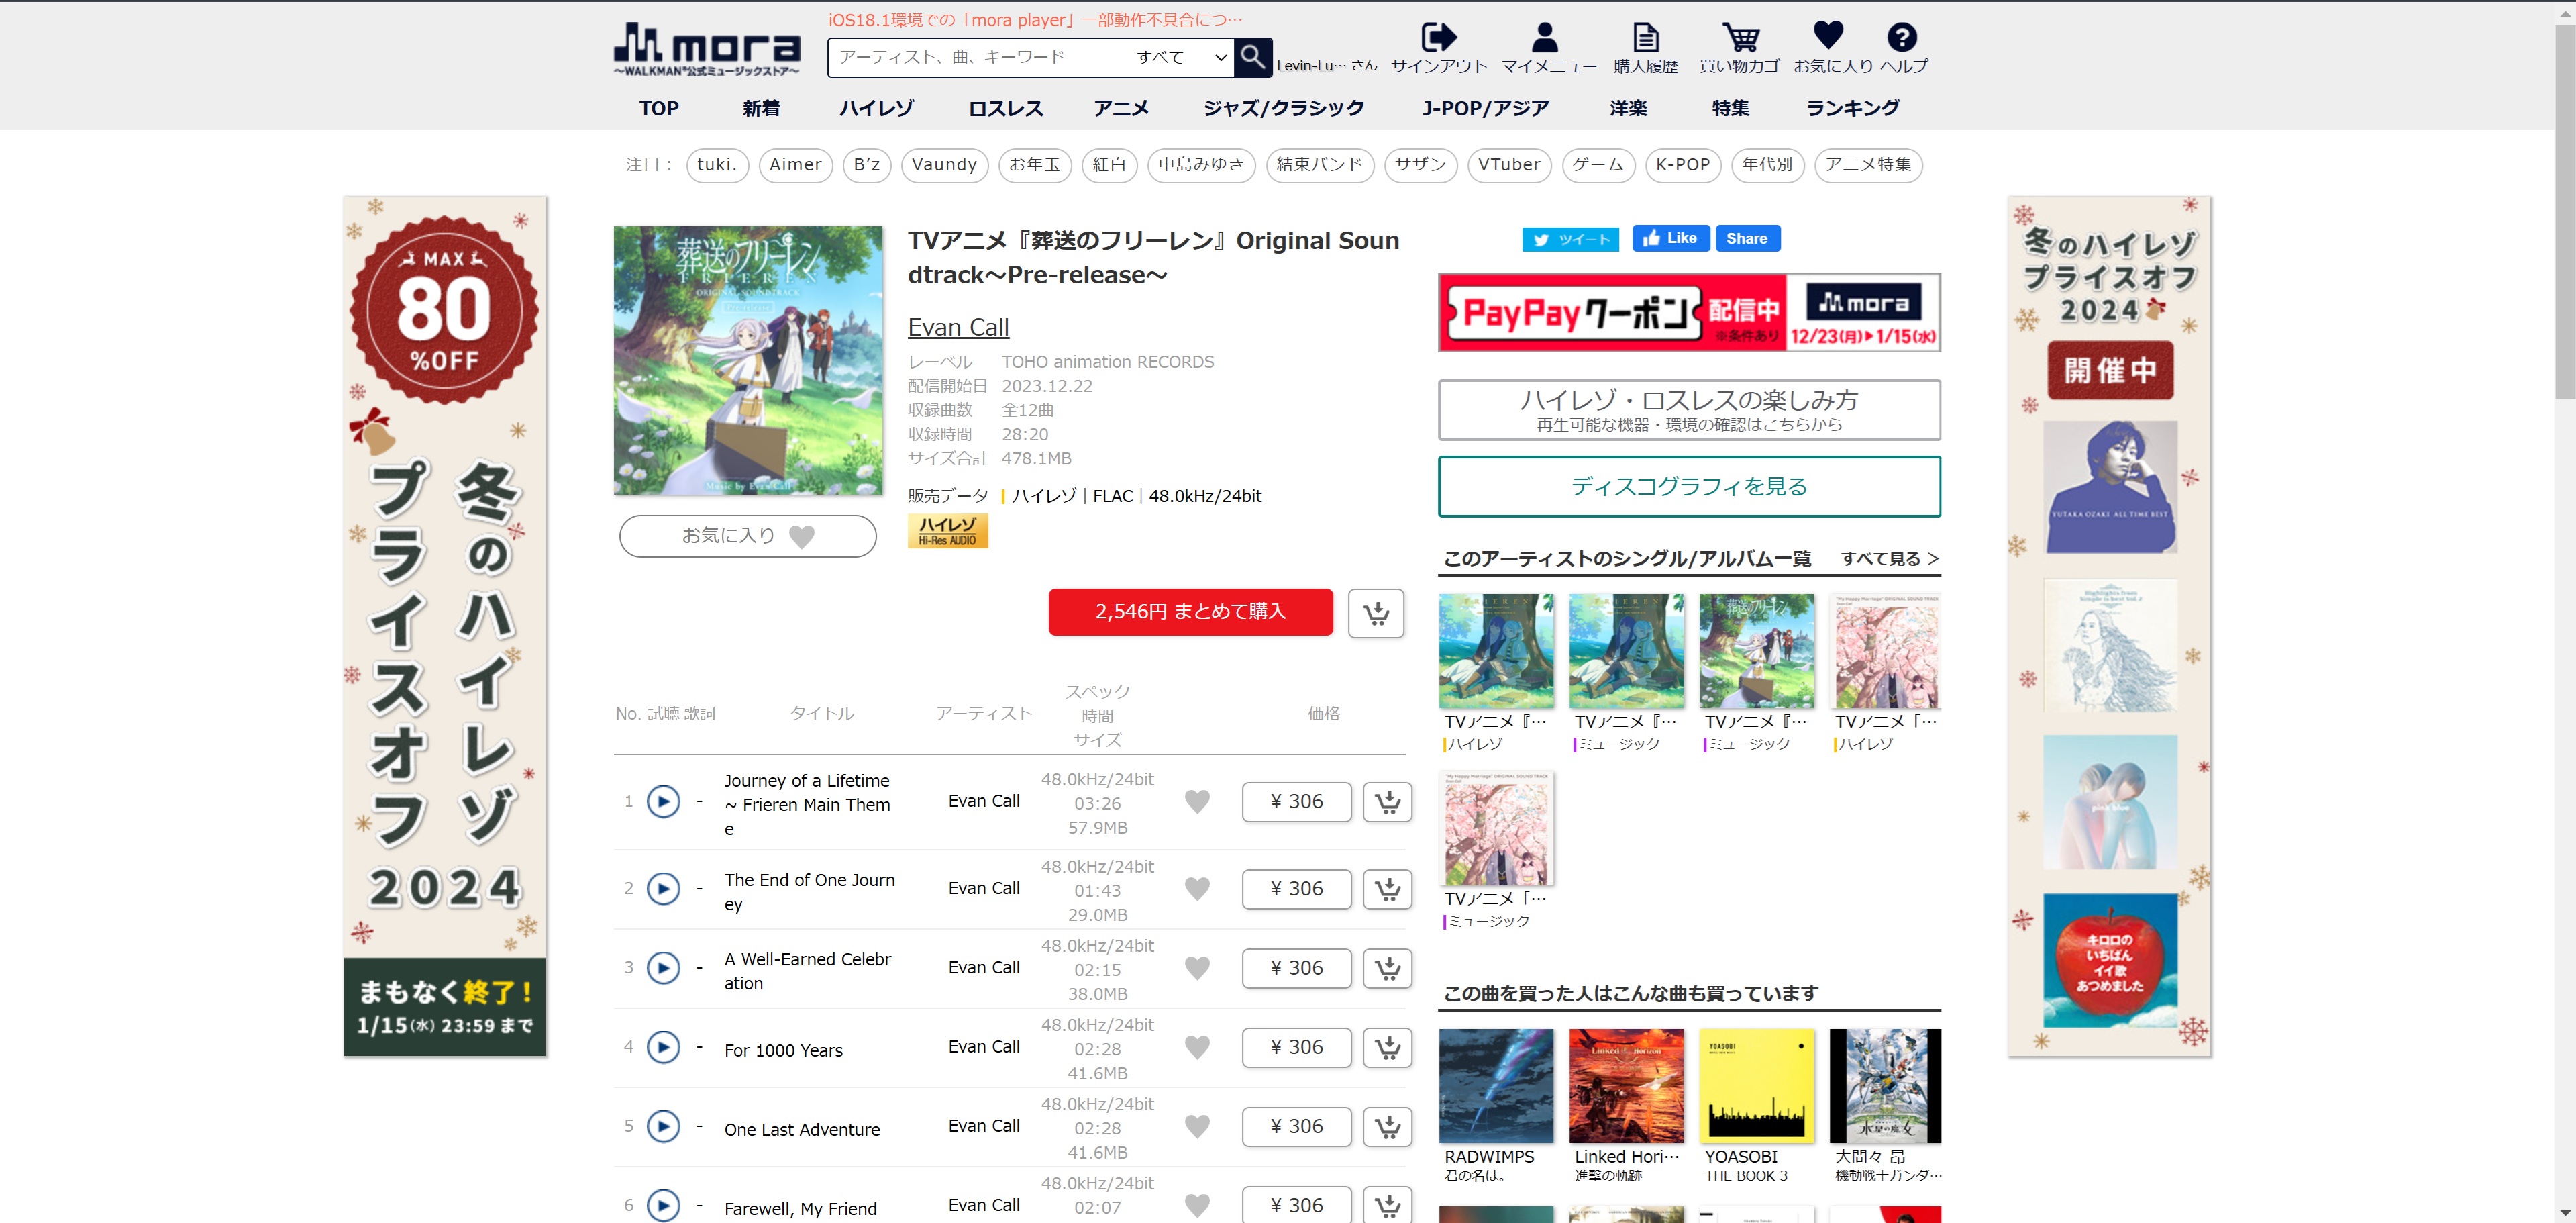Expand すべて見る artist releases link
The image size is (2576, 1223).
pyautogui.click(x=1889, y=559)
